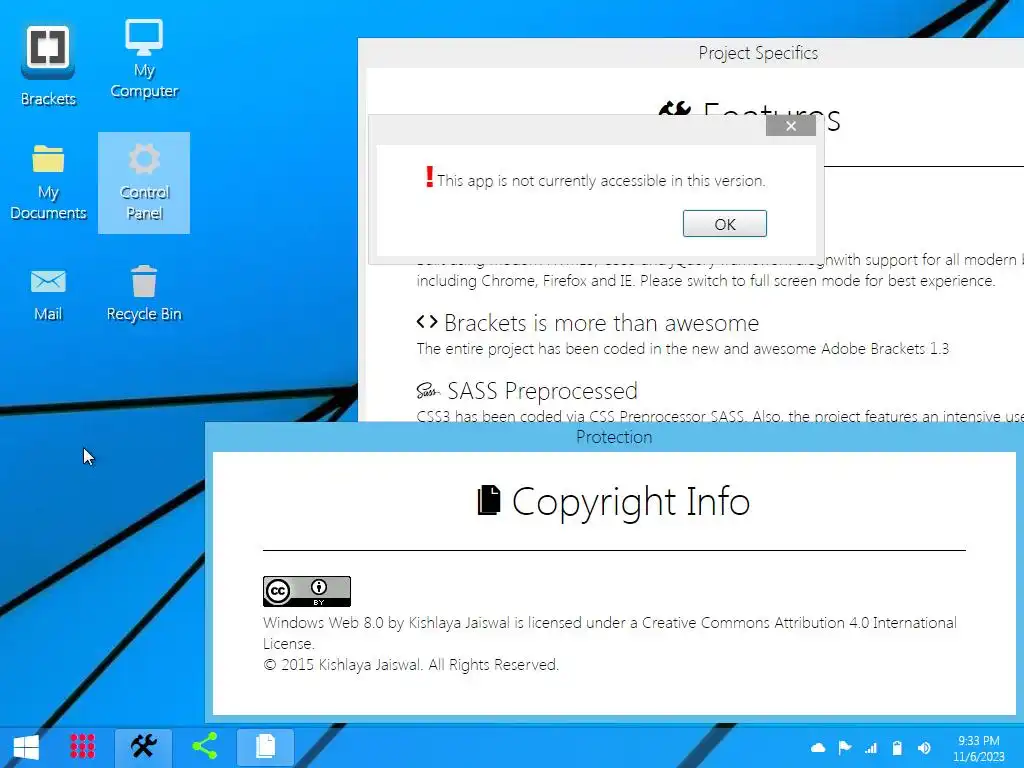The width and height of the screenshot is (1024, 768).
Task: Open the red apps grid taskbar icon
Action: click(82, 746)
